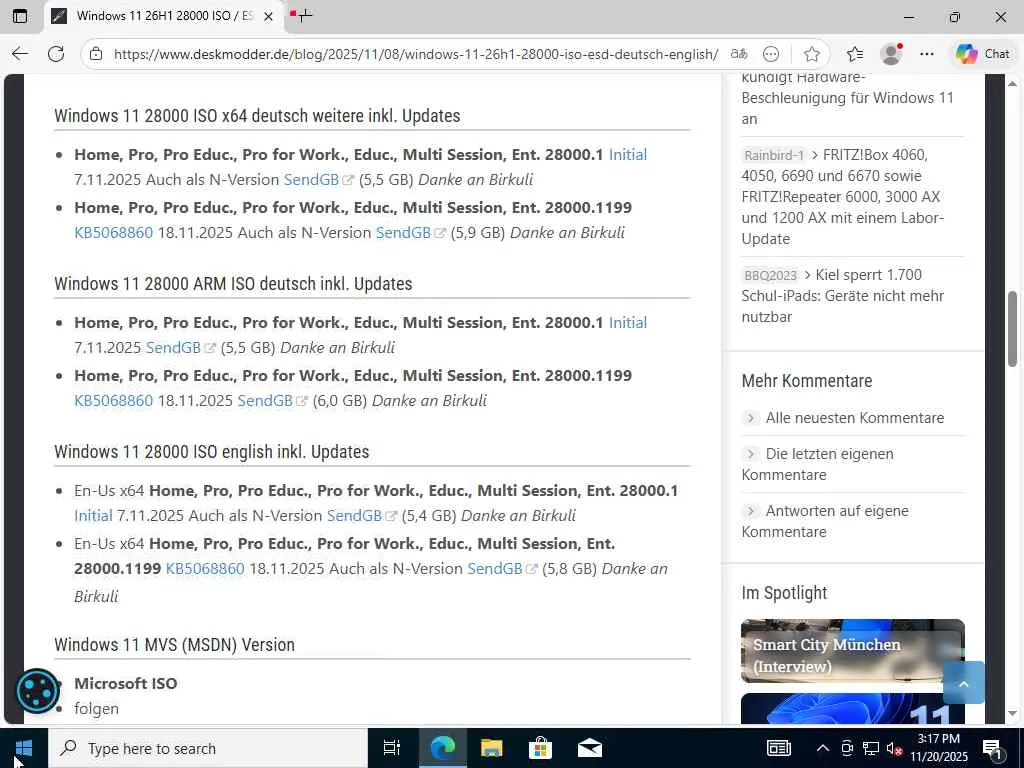1024x768 pixels.
Task: Click the BBQ2023 commenter name
Action: click(771, 276)
